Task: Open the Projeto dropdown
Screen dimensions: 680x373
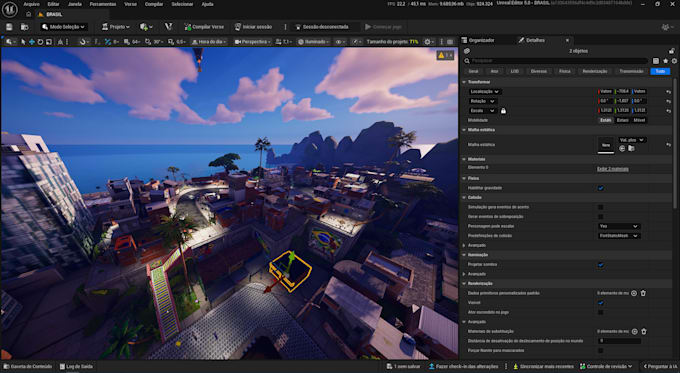Action: point(116,27)
